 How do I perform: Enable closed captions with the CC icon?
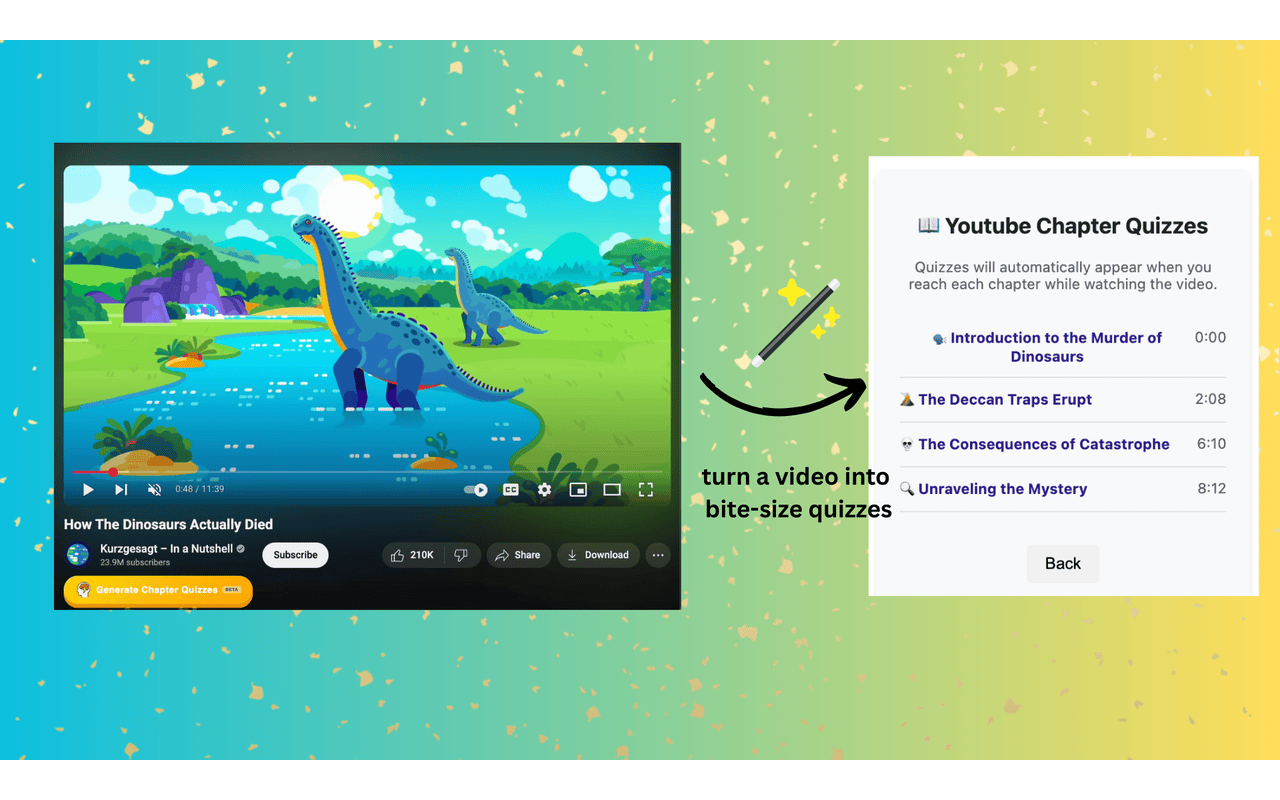[x=510, y=489]
